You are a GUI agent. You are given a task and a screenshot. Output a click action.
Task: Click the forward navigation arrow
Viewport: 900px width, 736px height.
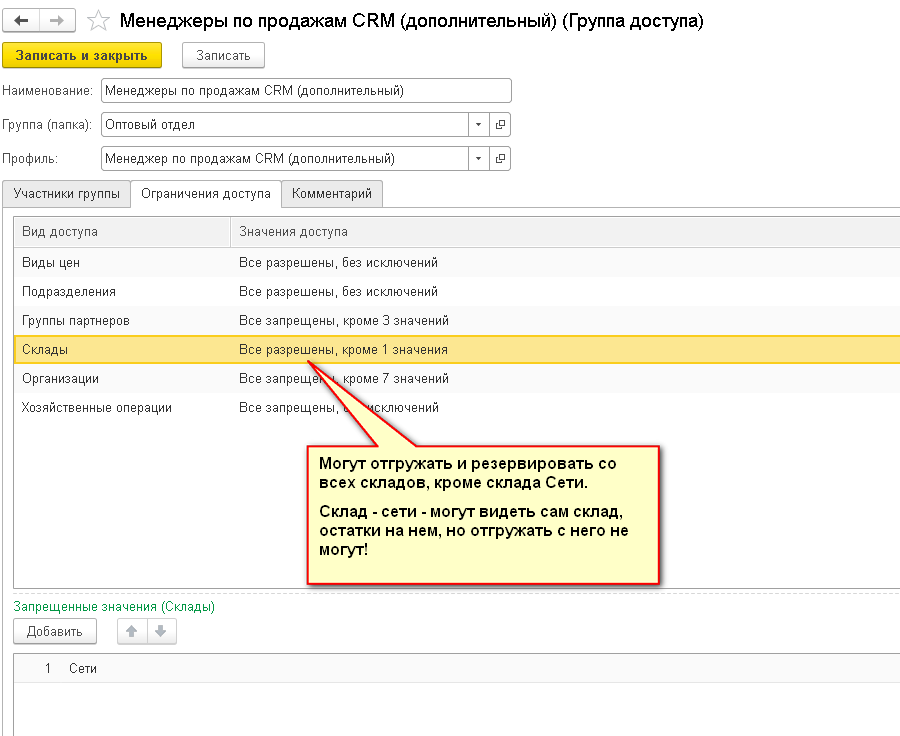pos(58,20)
